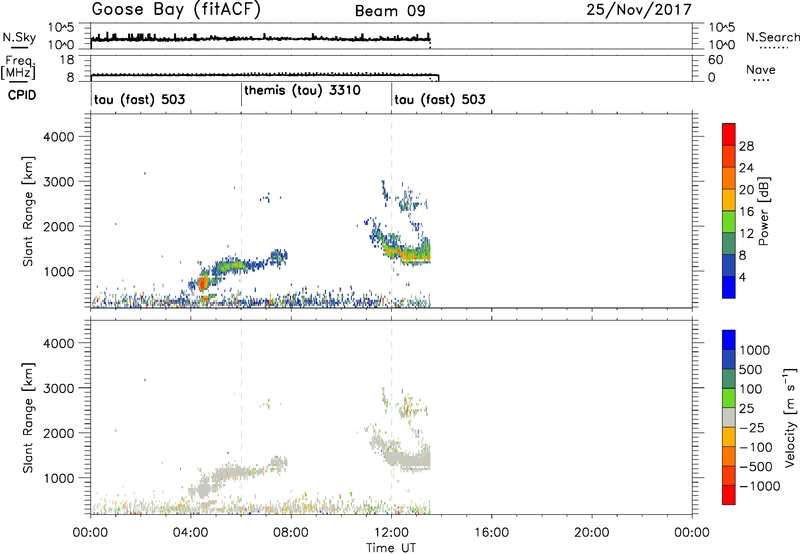Click the light green 12-16 dB Power colorbar segment
The image size is (800, 554).
pyautogui.click(x=729, y=221)
